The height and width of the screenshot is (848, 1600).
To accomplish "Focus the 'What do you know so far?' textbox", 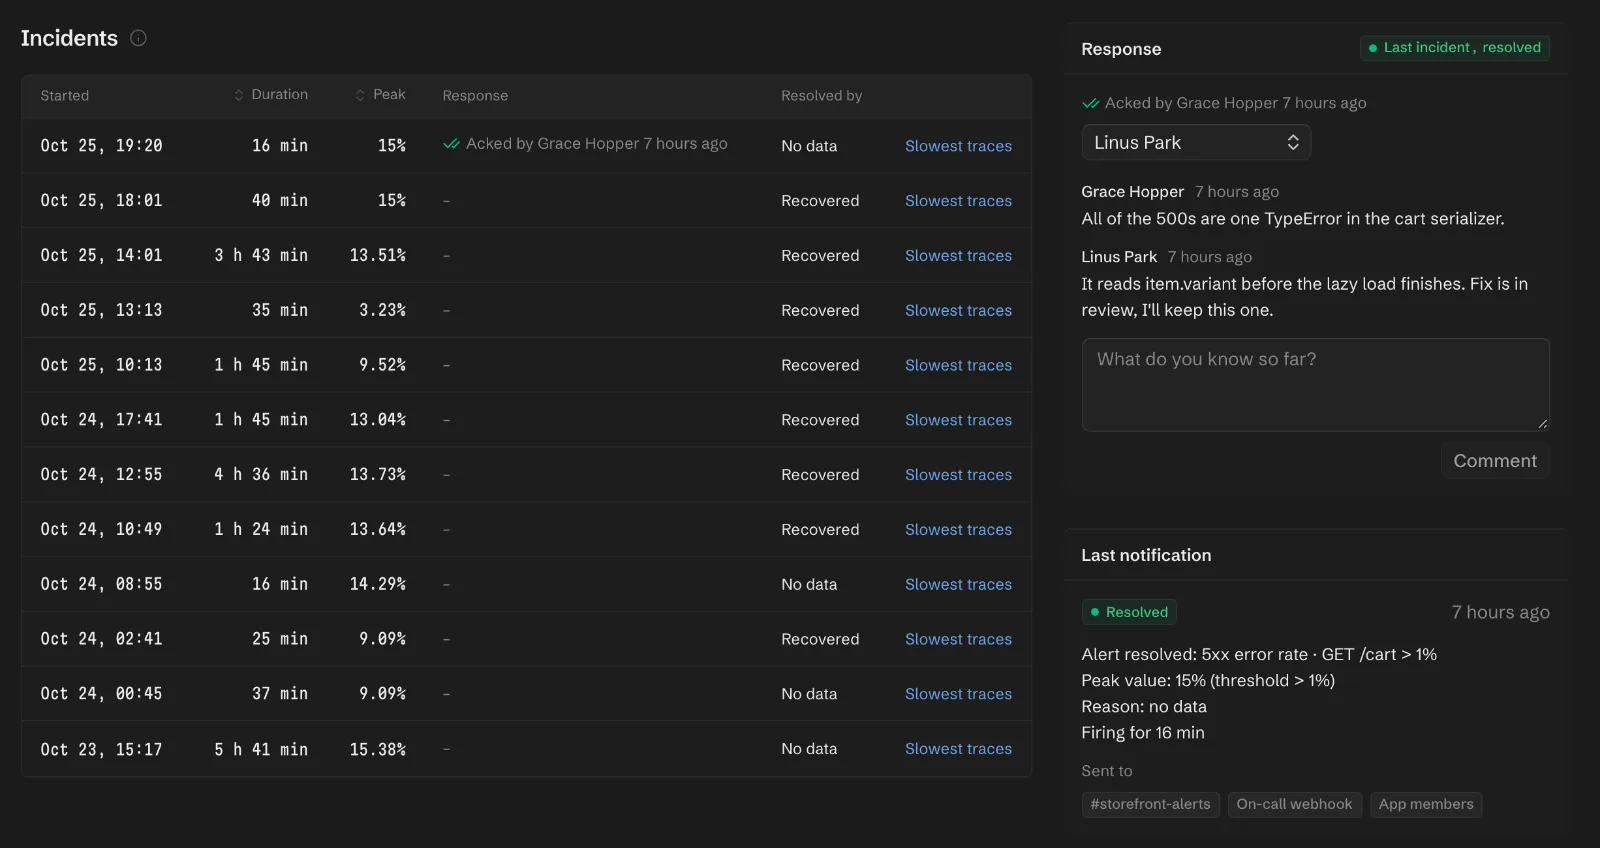I will point(1315,385).
